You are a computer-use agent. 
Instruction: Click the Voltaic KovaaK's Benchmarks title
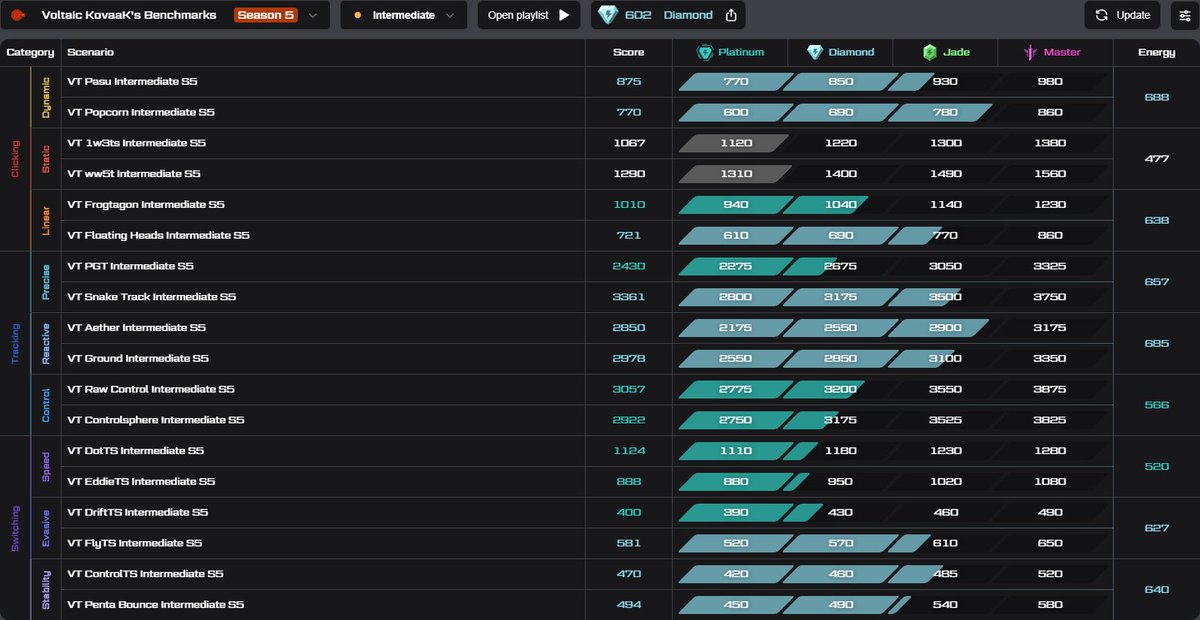pos(129,15)
